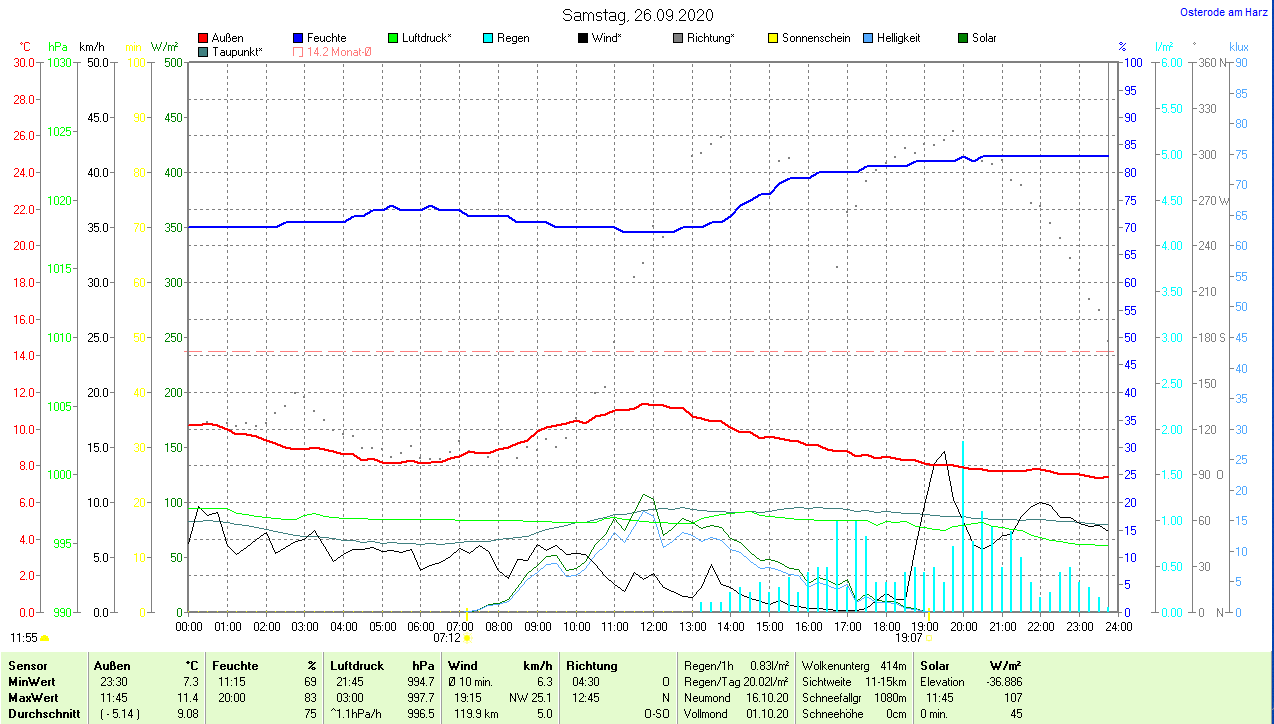Click the Luftdruck column header in table
Viewport: 1274px width, 724px height.
click(x=355, y=665)
